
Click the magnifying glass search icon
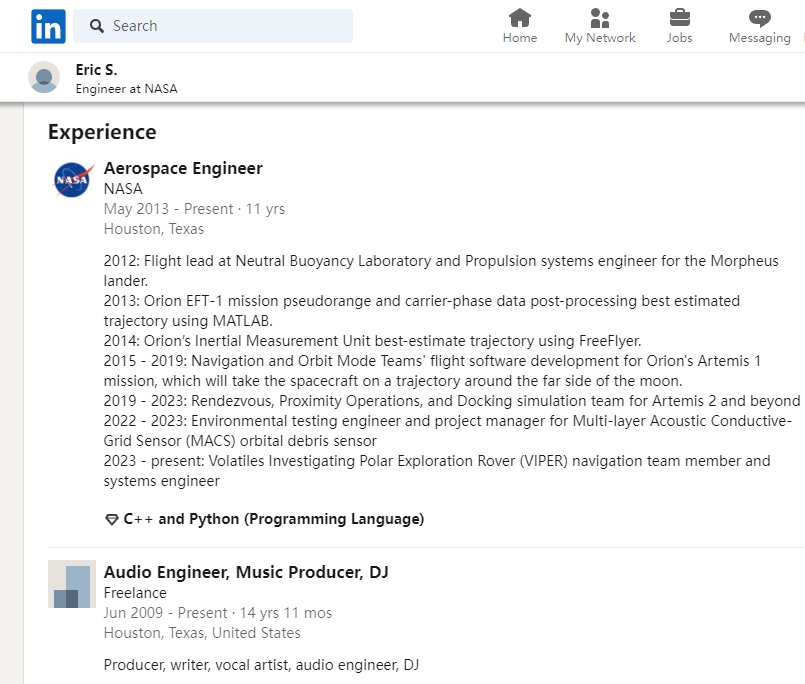(97, 26)
